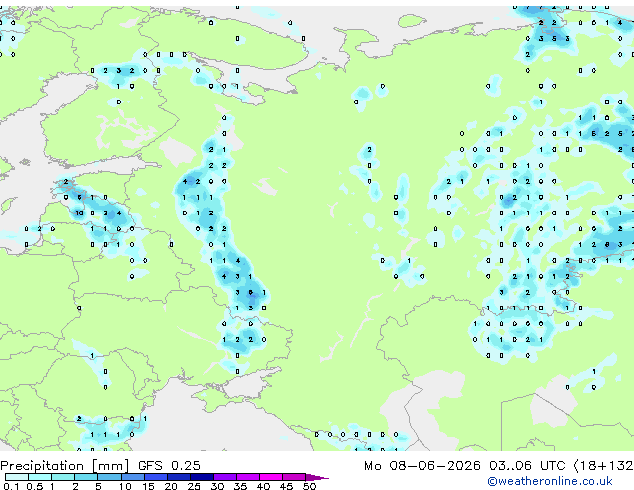The height and width of the screenshot is (490, 634).
Task: Click the legend label '0.5'
Action: tap(34, 486)
